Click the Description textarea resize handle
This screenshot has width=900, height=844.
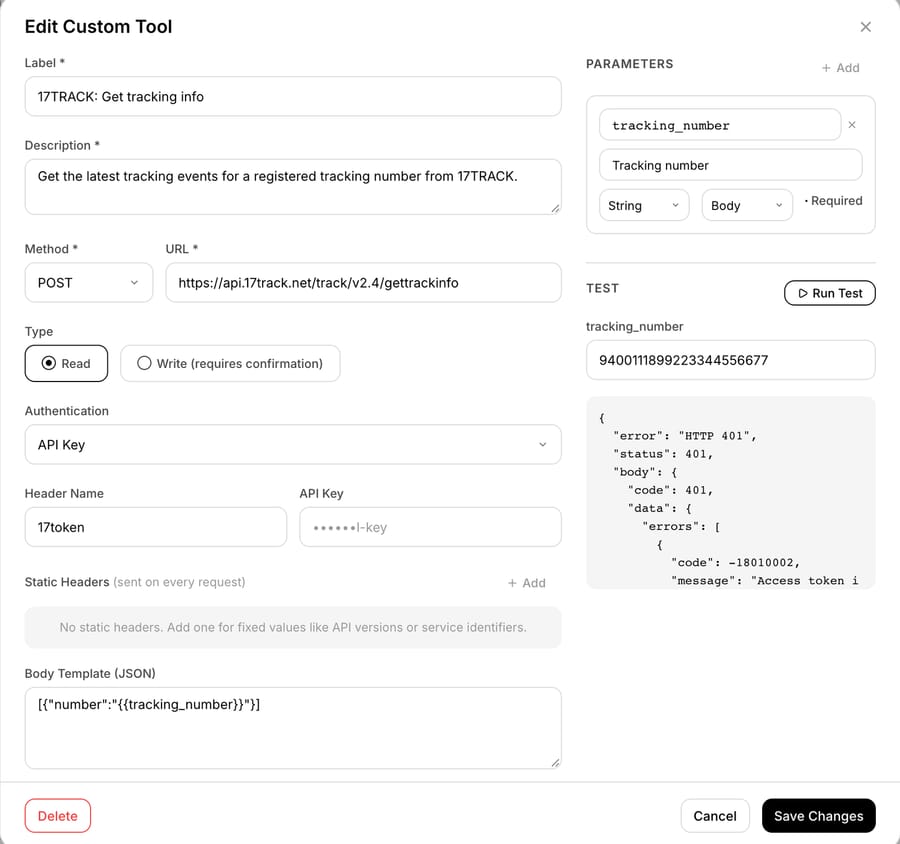[555, 209]
